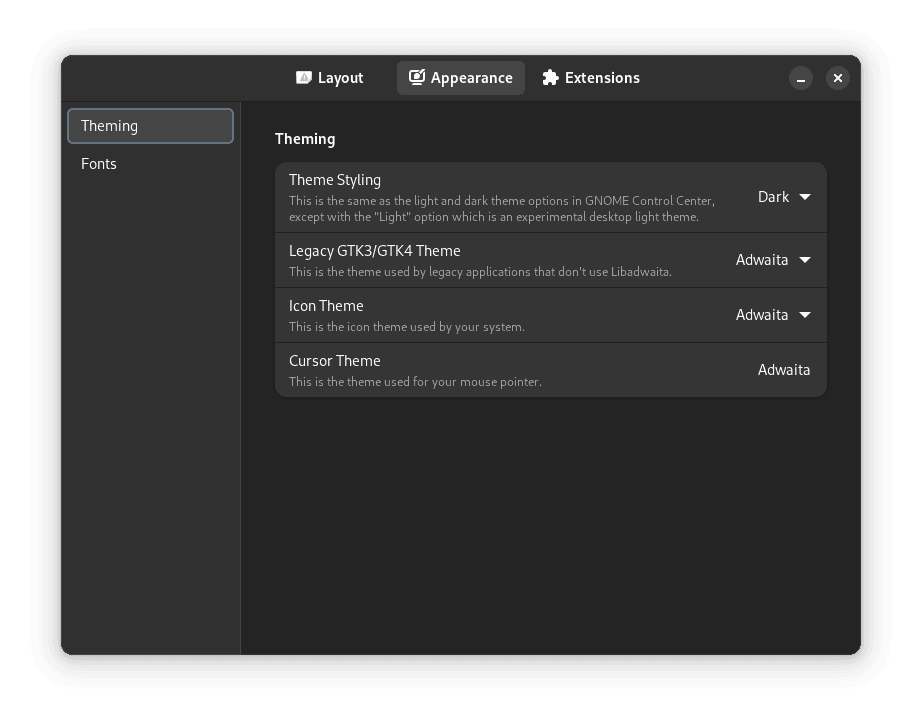Select Theming in the sidebar
This screenshot has width=922, height=722.
point(150,126)
